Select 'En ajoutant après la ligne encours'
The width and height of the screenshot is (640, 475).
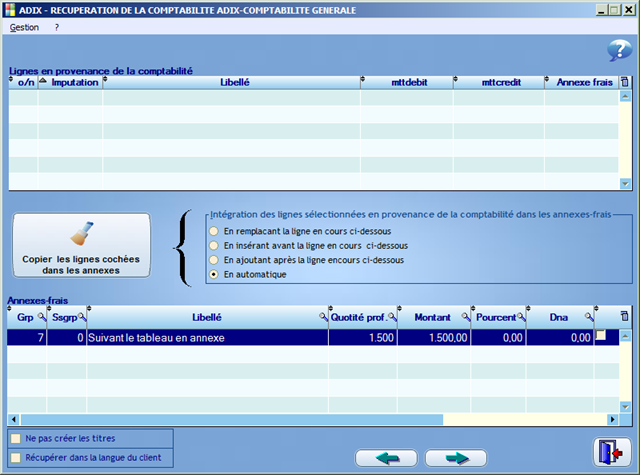point(214,260)
